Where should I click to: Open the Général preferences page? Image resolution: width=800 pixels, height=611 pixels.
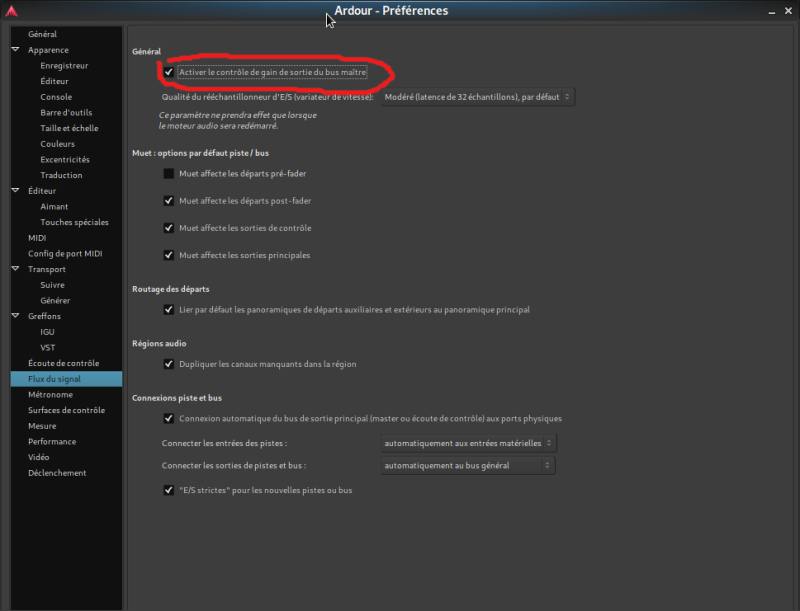42,34
